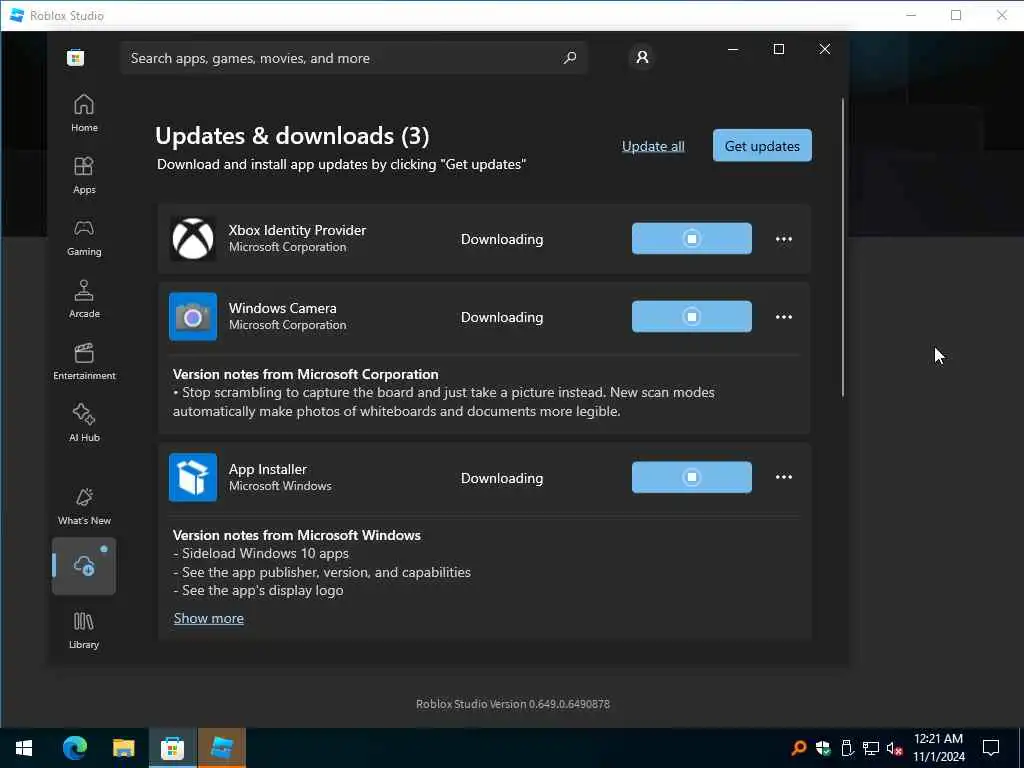Click the muted volume tray icon

[x=895, y=748]
